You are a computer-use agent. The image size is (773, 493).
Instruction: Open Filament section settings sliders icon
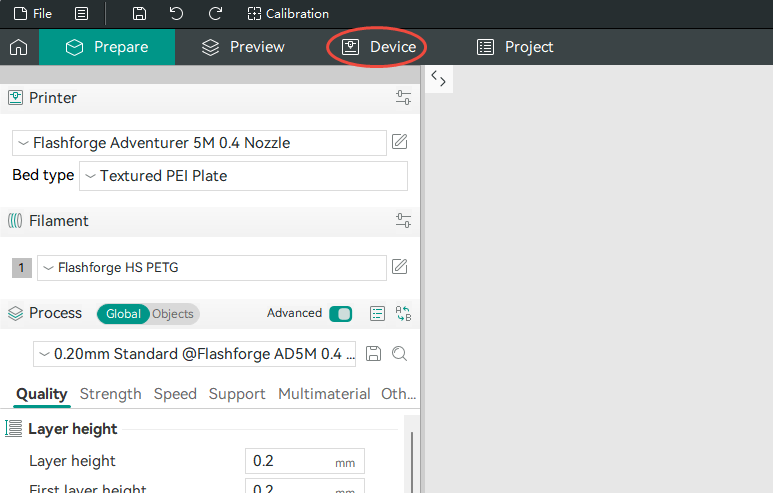(403, 220)
